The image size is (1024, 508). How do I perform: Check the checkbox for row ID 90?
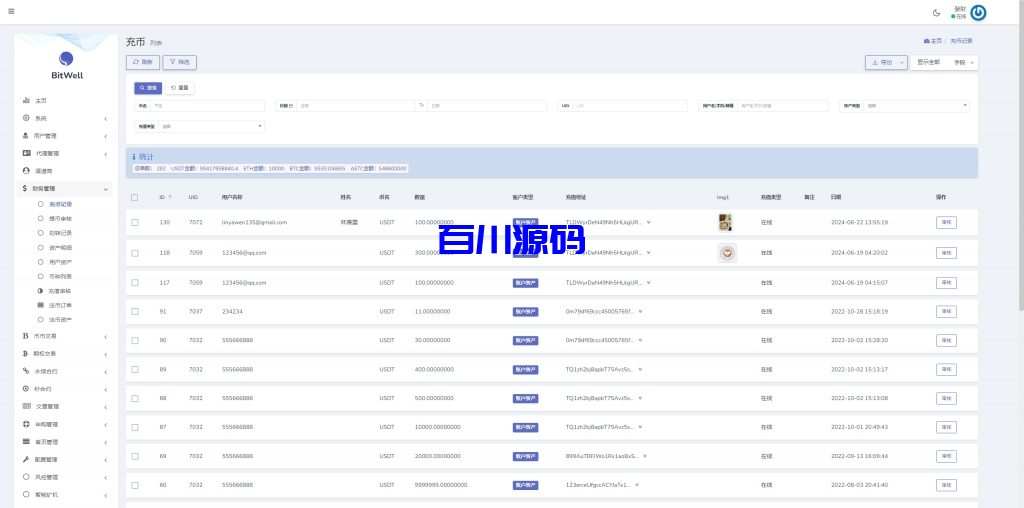pos(135,340)
